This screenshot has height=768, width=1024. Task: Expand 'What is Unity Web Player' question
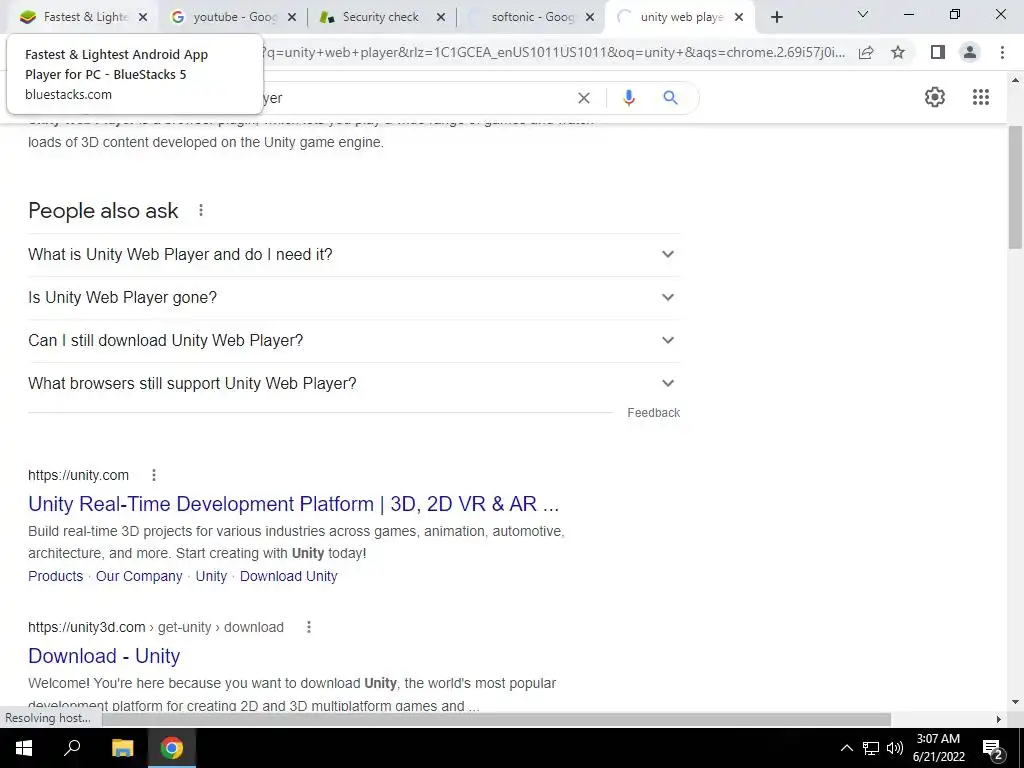pos(354,255)
